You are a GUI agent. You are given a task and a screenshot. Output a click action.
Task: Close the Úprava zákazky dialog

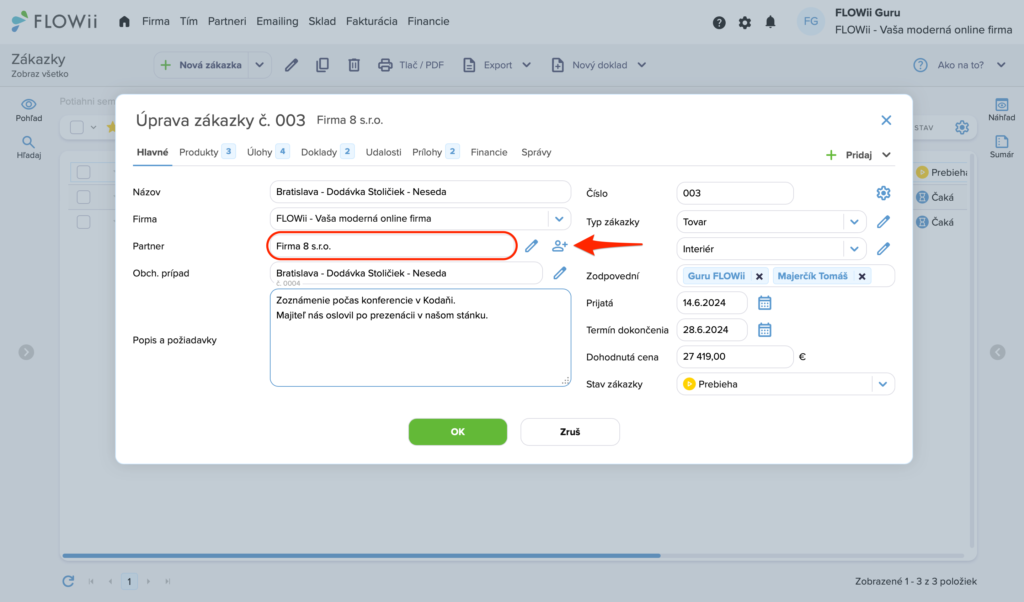(x=886, y=120)
